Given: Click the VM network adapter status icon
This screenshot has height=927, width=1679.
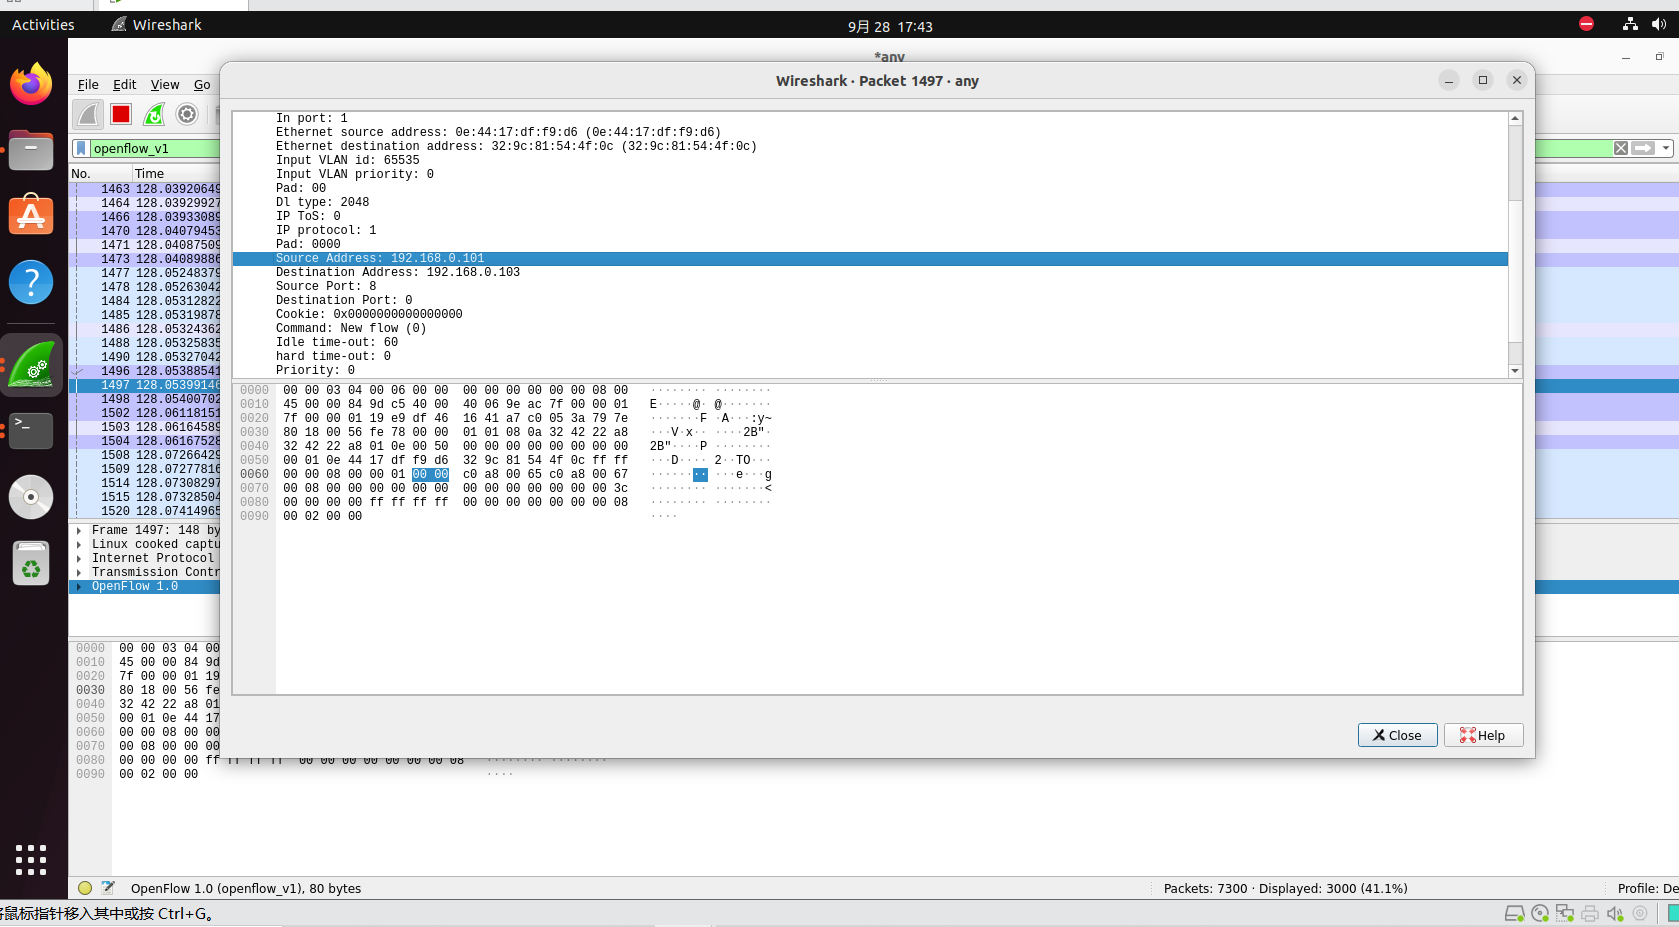Looking at the screenshot, I should pos(1565,913).
